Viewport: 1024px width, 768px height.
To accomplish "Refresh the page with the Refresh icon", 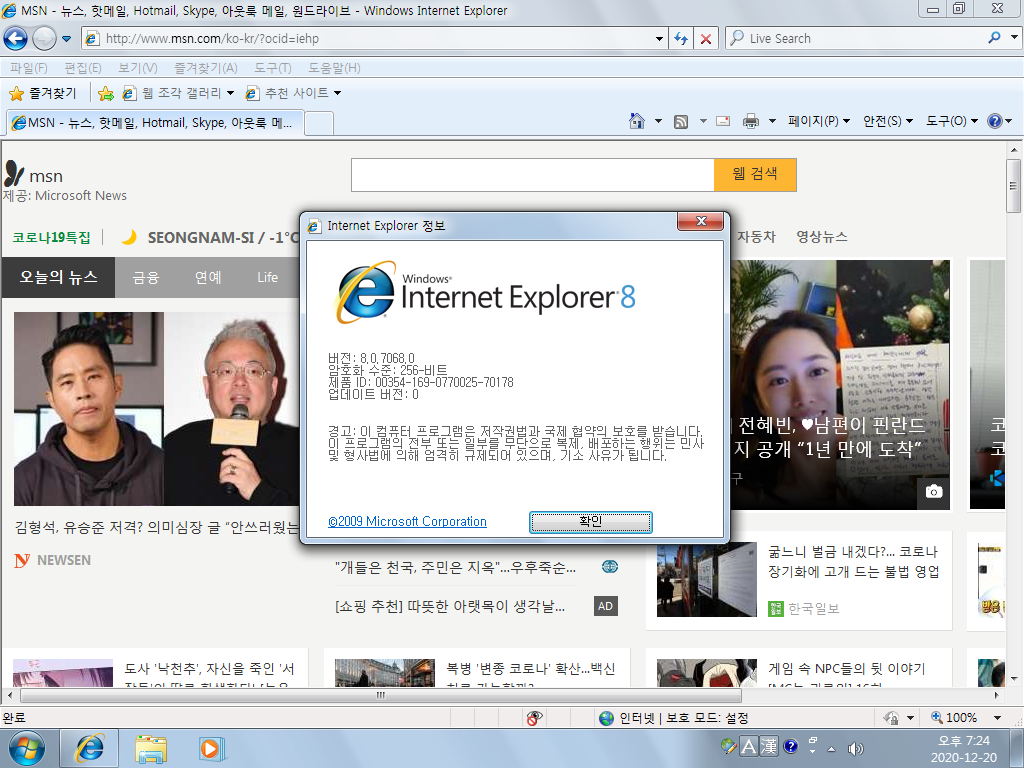I will (x=681, y=39).
